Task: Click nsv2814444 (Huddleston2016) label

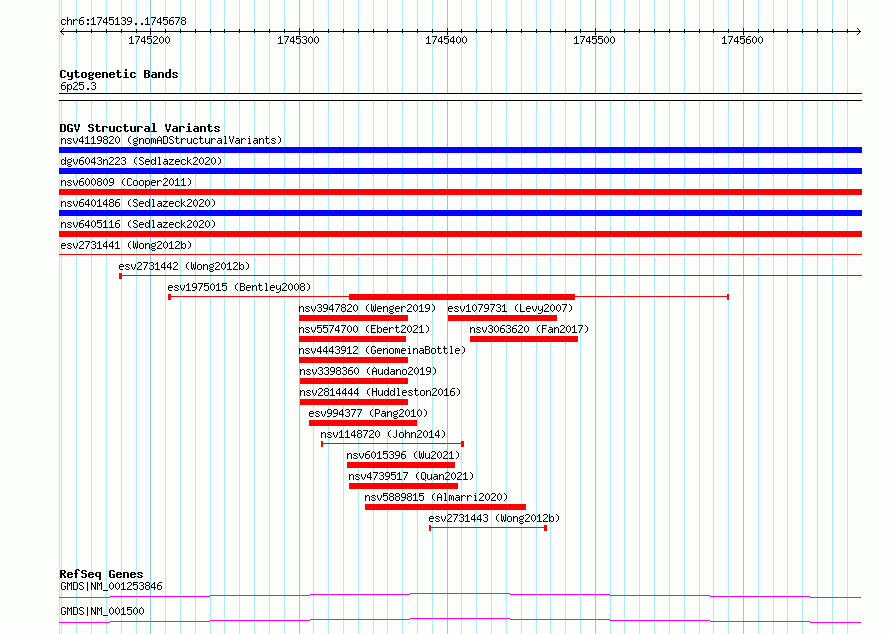Action: point(380,392)
